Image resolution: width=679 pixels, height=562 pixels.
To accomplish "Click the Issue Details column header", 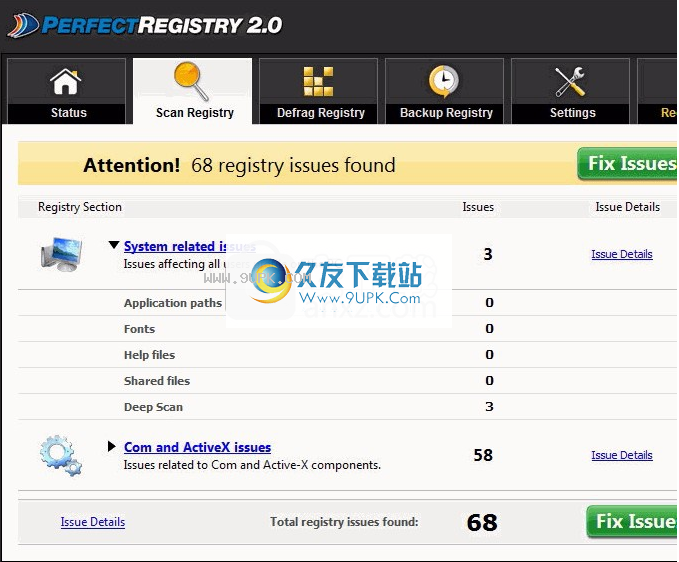I will (627, 207).
